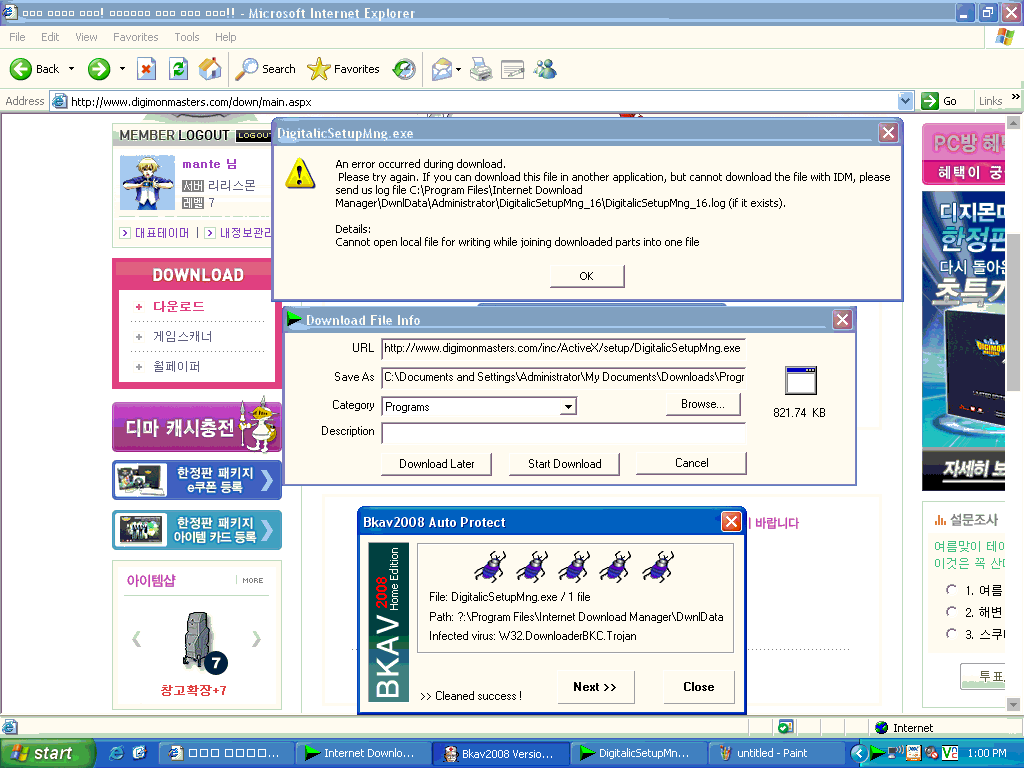Image resolution: width=1024 pixels, height=768 pixels.
Task: Open Back button history dropdown arrow
Action: [x=72, y=69]
